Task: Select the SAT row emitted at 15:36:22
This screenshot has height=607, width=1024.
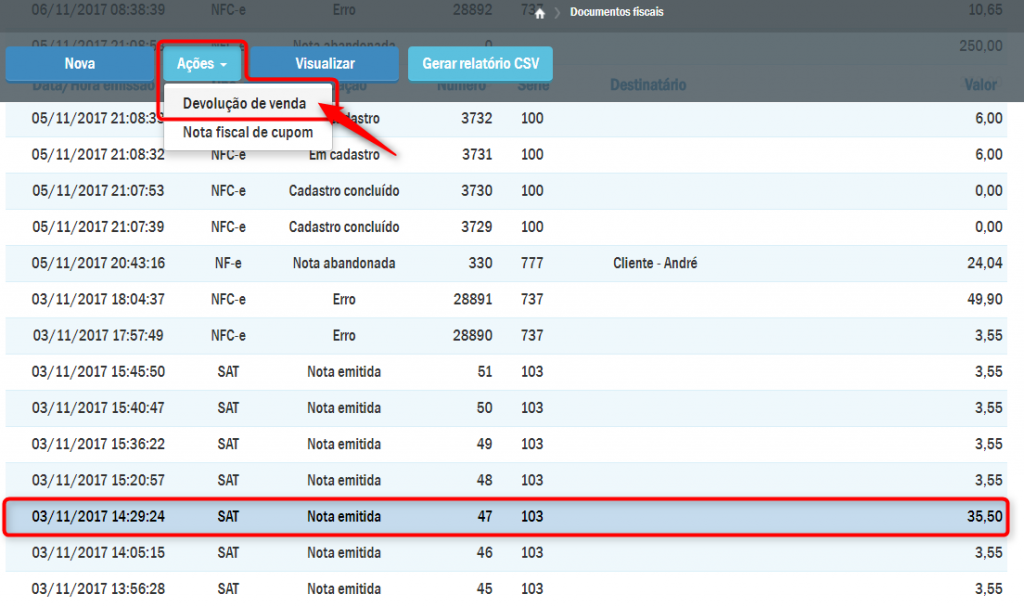Action: 505,444
